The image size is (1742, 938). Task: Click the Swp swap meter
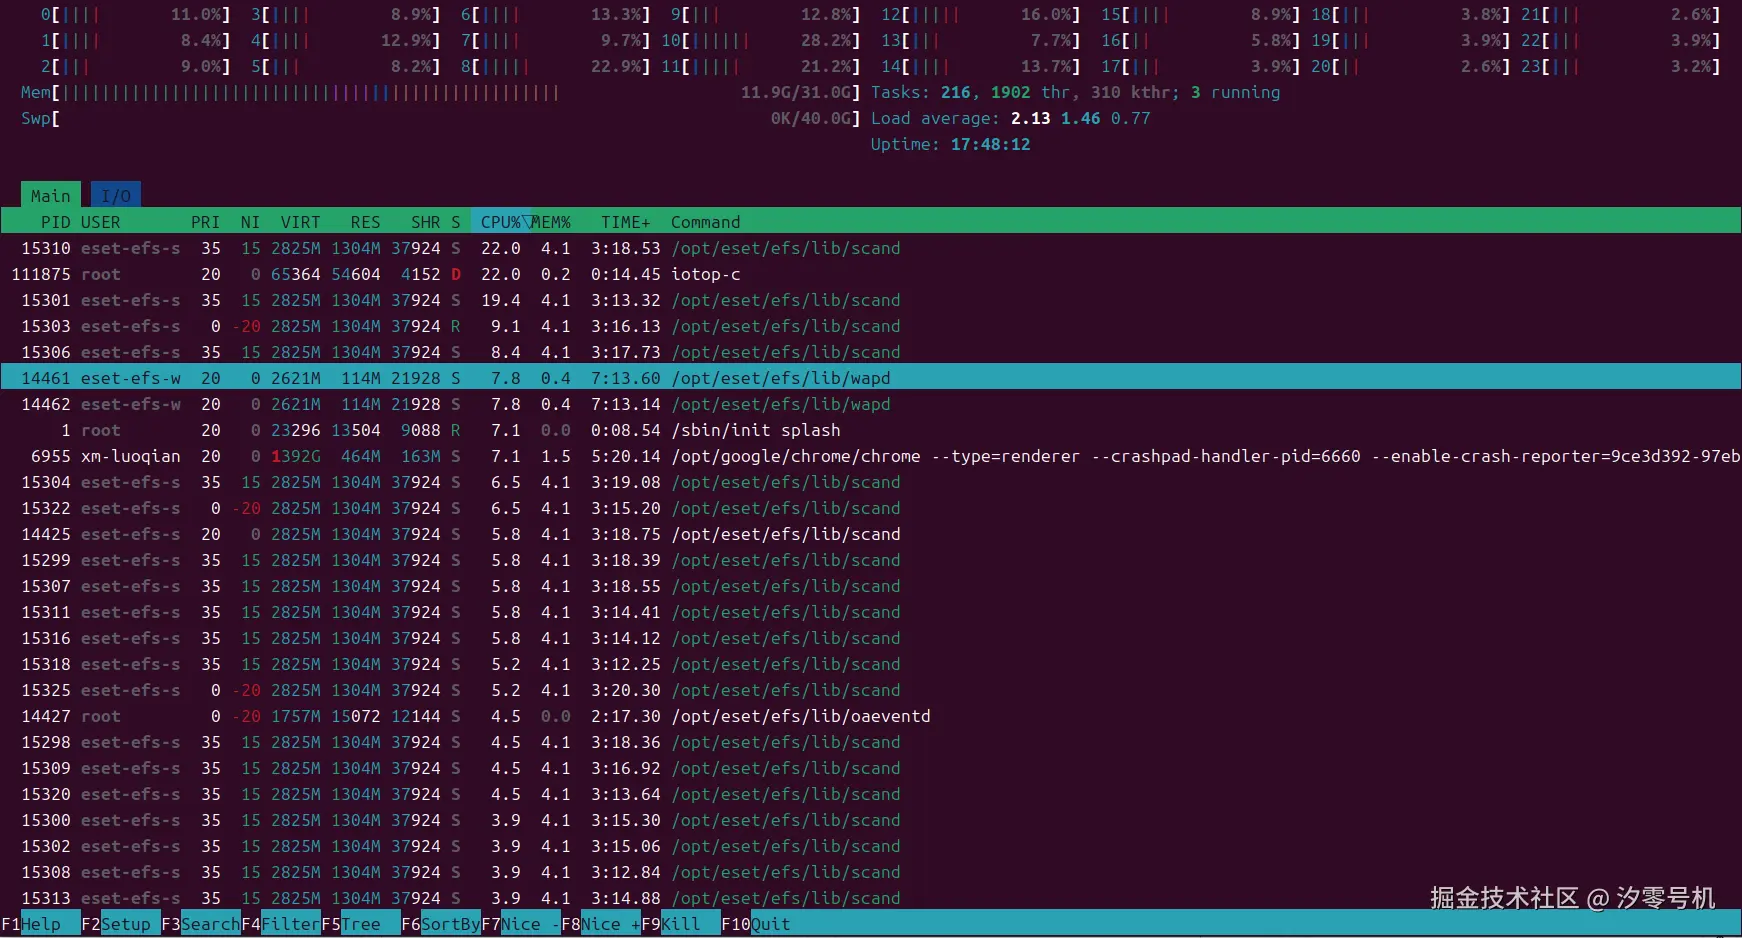[x=440, y=118]
